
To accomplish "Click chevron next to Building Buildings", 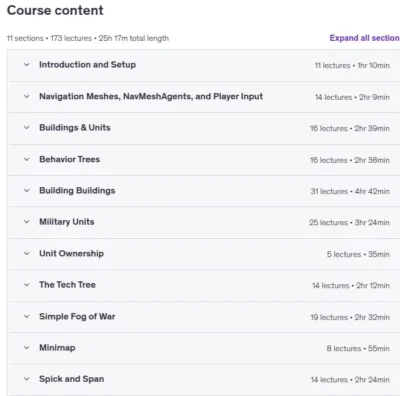I will point(27,191).
